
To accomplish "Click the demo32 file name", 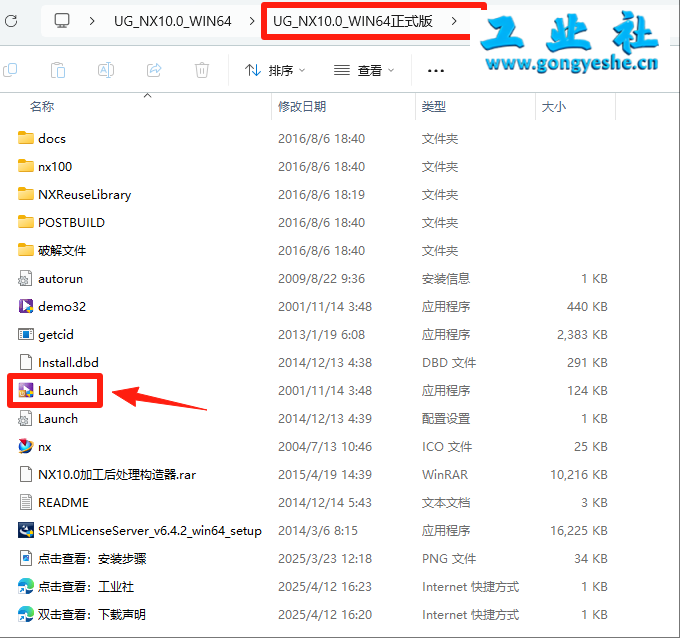I will point(62,307).
